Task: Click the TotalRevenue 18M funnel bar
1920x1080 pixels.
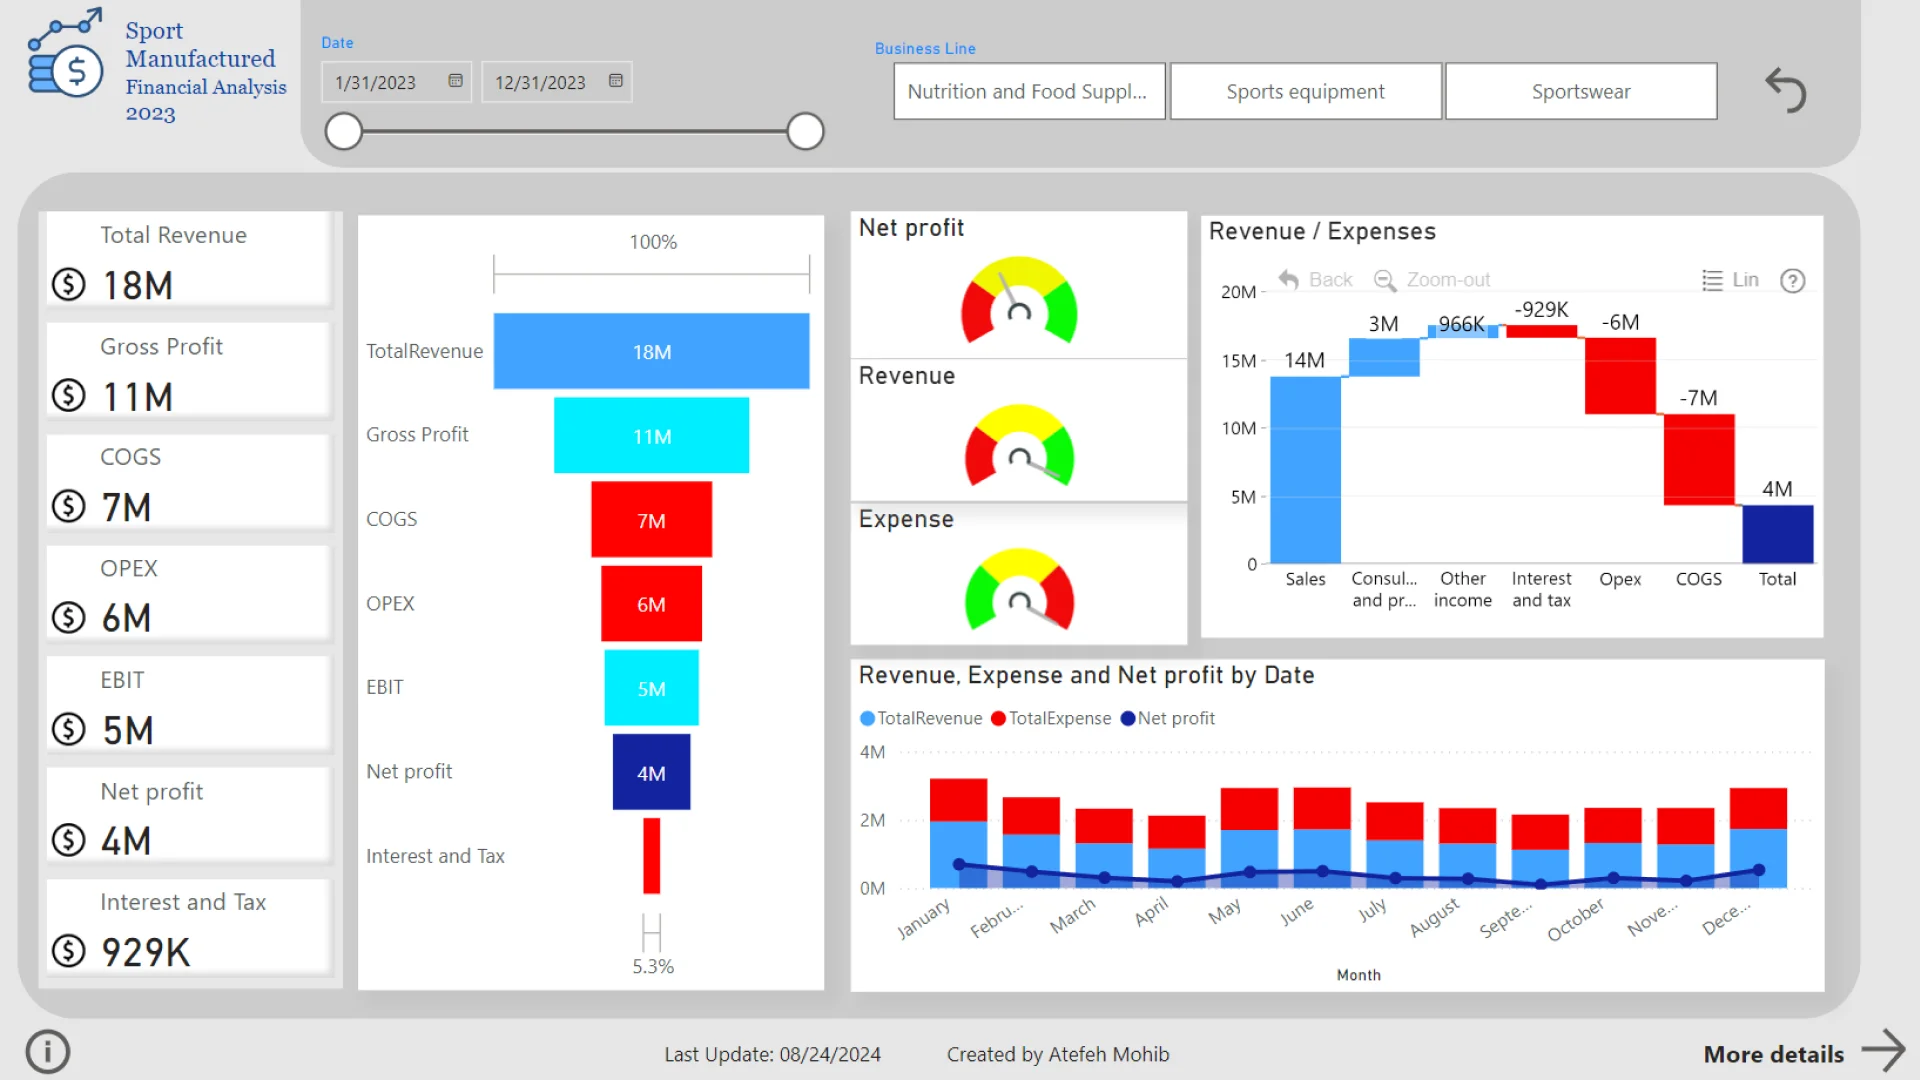Action: (651, 351)
